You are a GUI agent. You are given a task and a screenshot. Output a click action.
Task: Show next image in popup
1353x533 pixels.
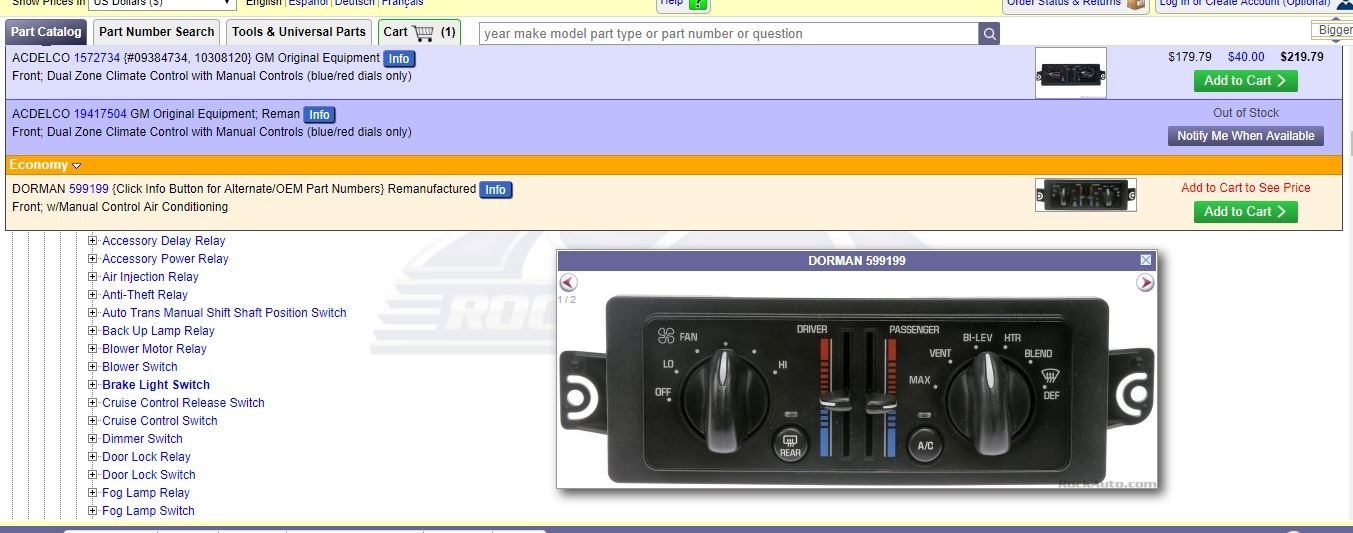click(x=1145, y=283)
